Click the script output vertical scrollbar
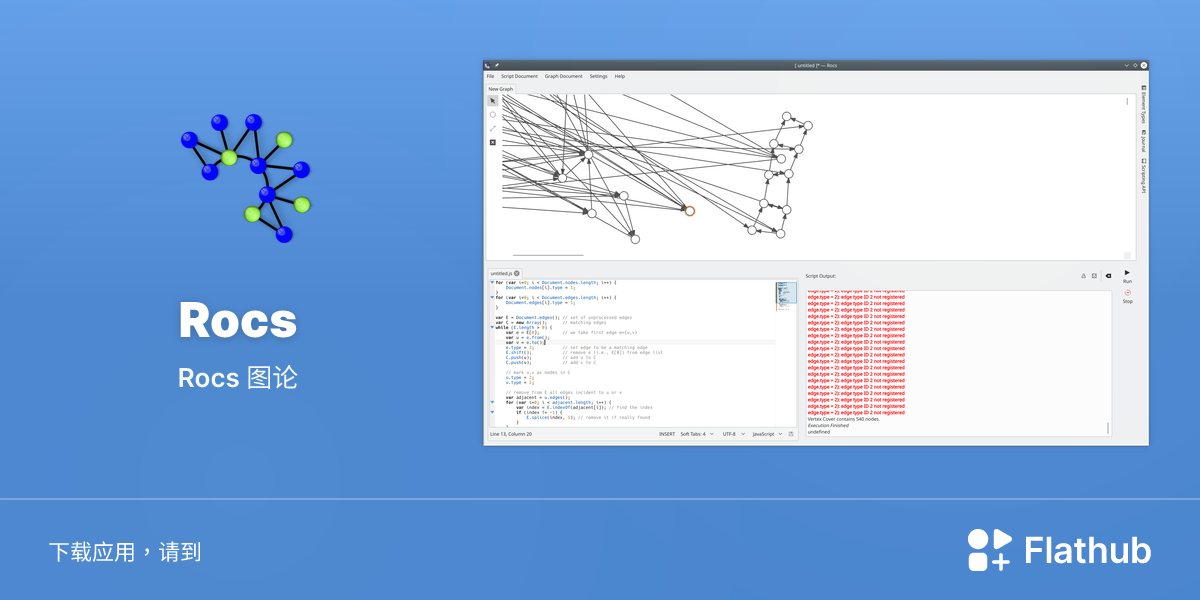The width and height of the screenshot is (1200, 600). click(1108, 428)
